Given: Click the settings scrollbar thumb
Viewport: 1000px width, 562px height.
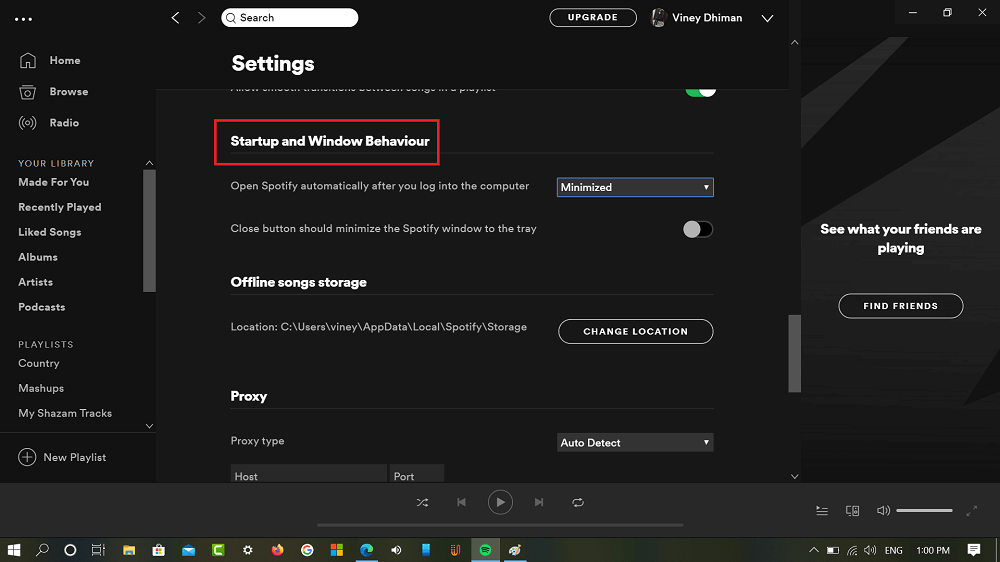Looking at the screenshot, I should tap(795, 353).
